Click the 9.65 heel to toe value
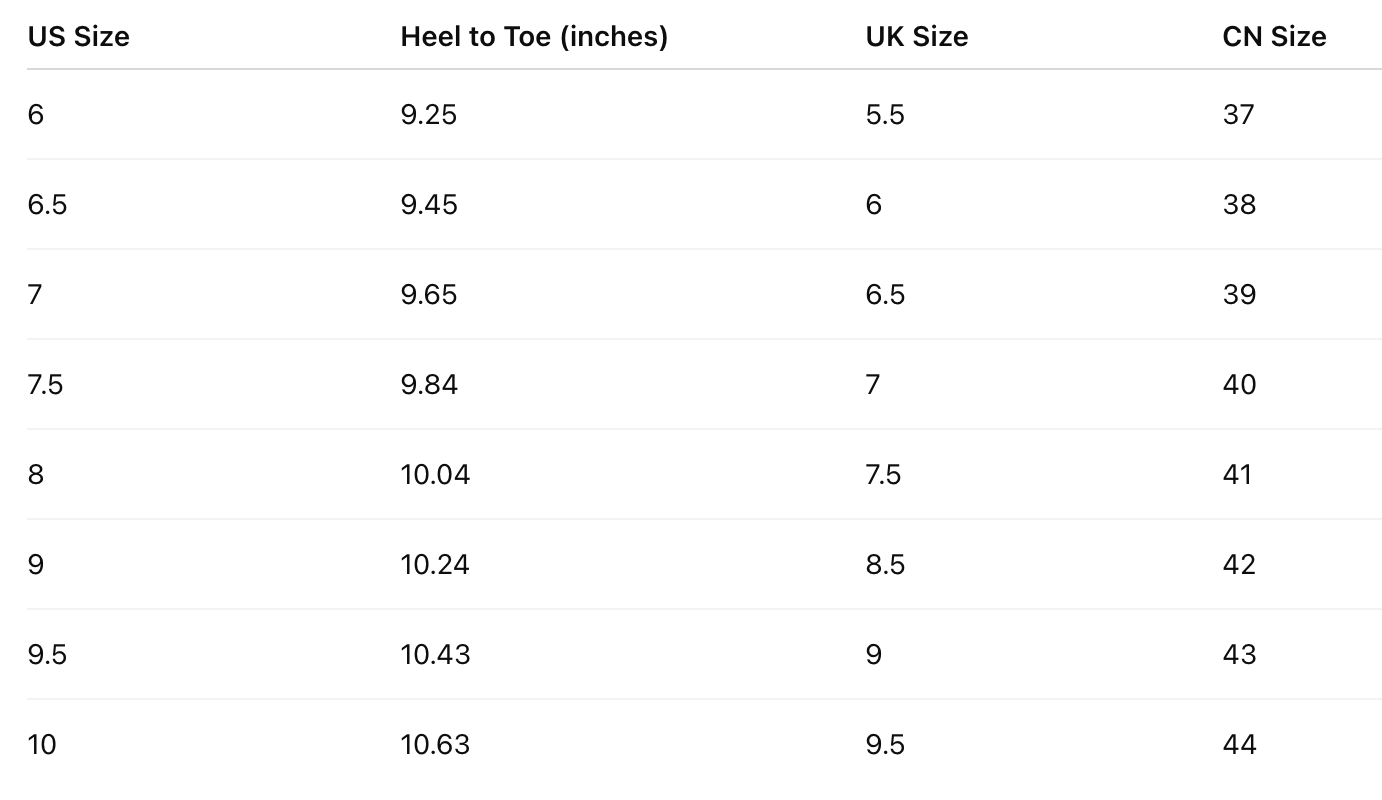 (x=429, y=295)
